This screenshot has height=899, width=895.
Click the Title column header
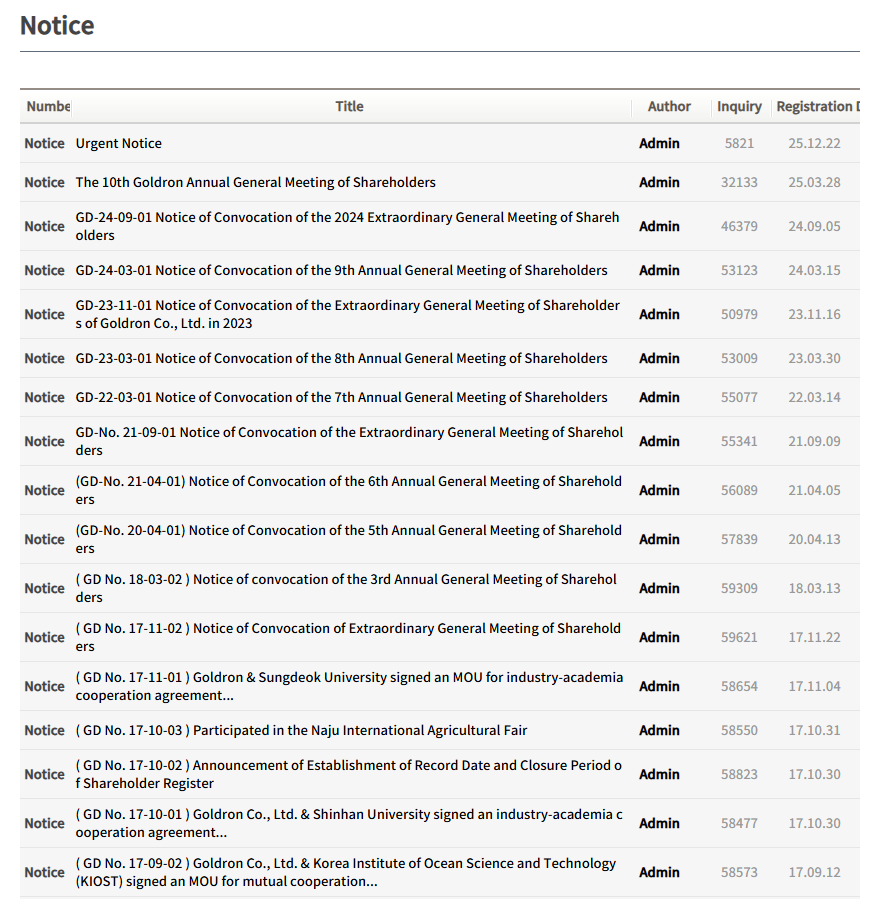(x=349, y=106)
